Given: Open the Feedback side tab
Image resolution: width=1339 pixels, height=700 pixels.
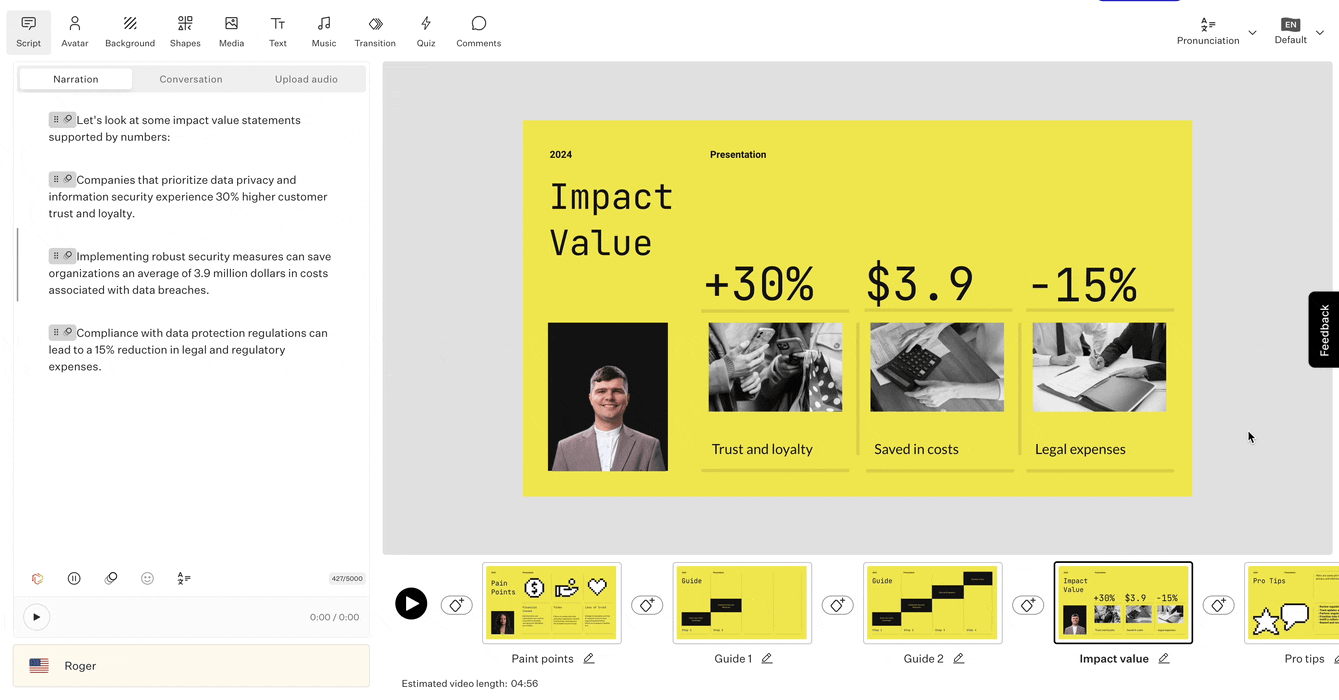Looking at the screenshot, I should [x=1324, y=330].
